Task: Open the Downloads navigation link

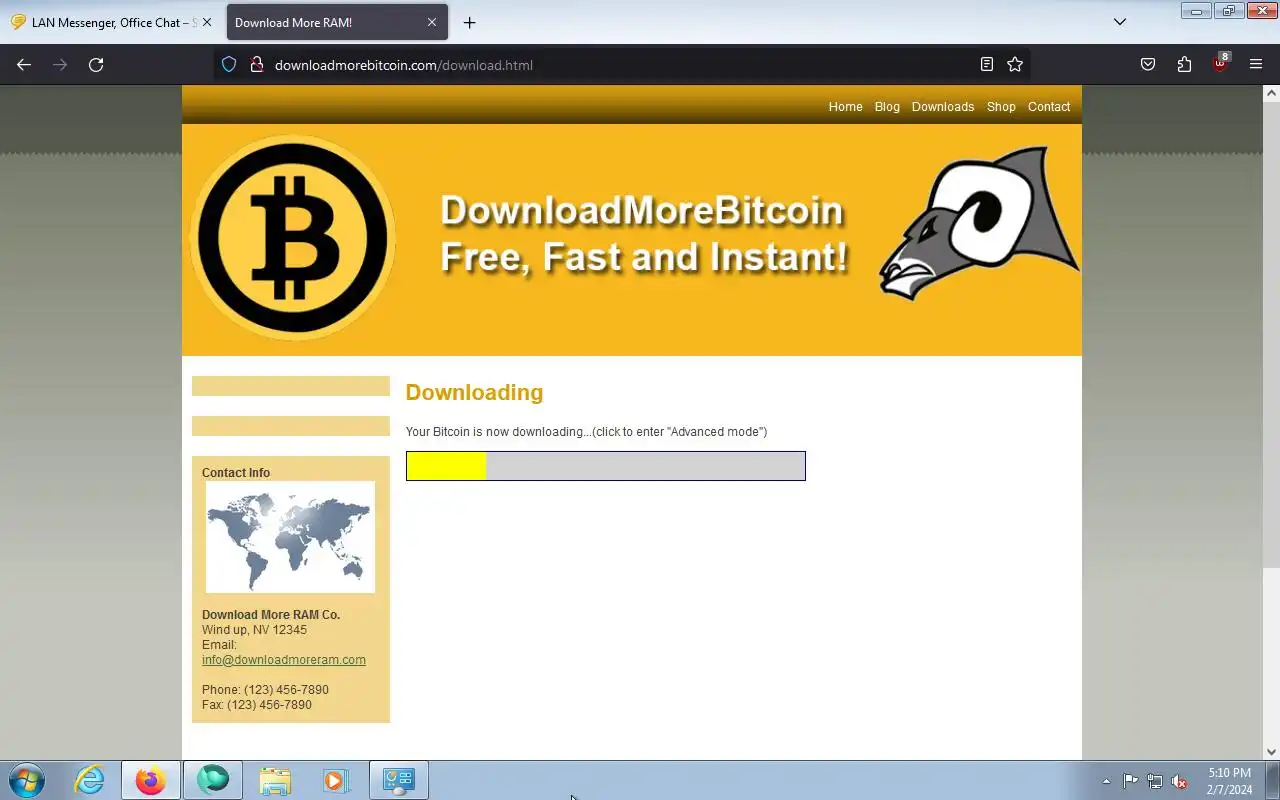Action: click(x=943, y=107)
